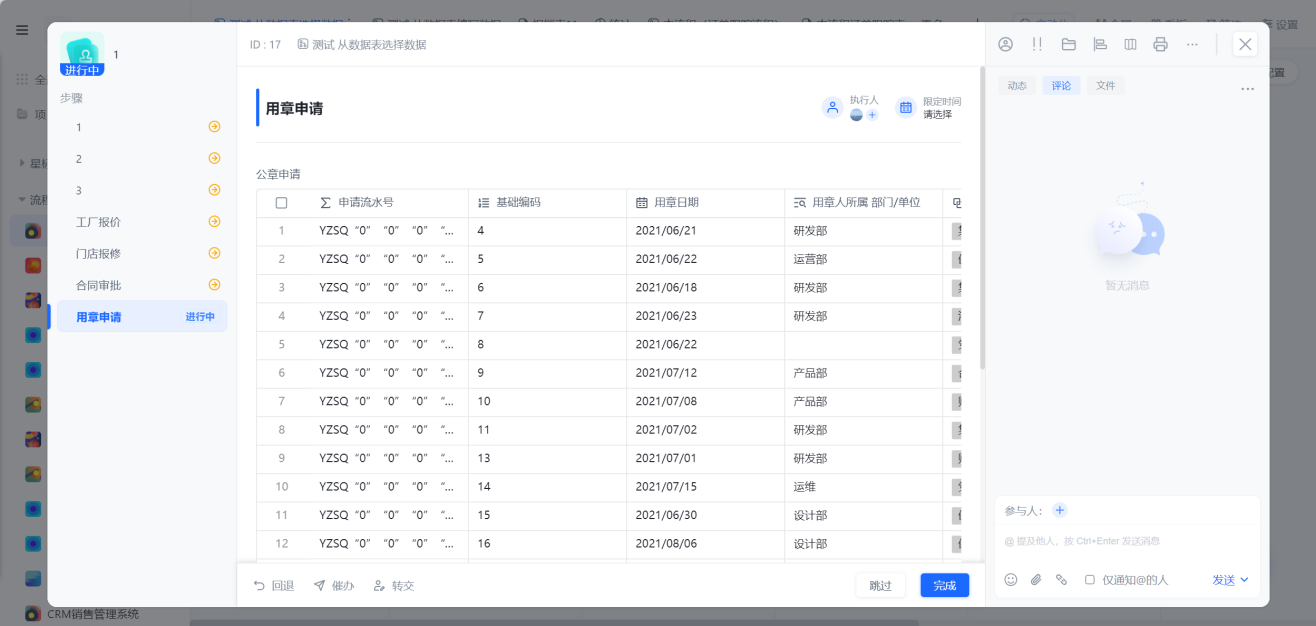This screenshot has height=626, width=1316.
Task: Click the 回退 button
Action: pyautogui.click(x=274, y=586)
